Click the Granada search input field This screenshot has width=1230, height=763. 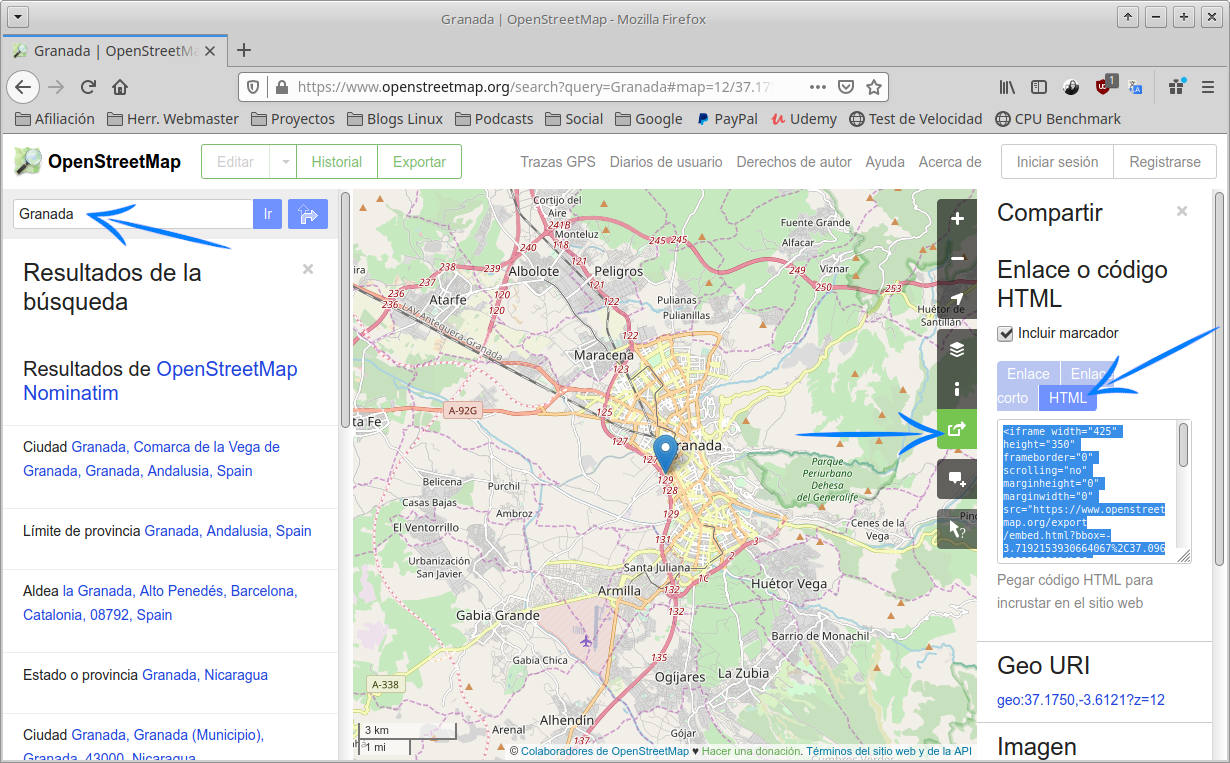(133, 214)
